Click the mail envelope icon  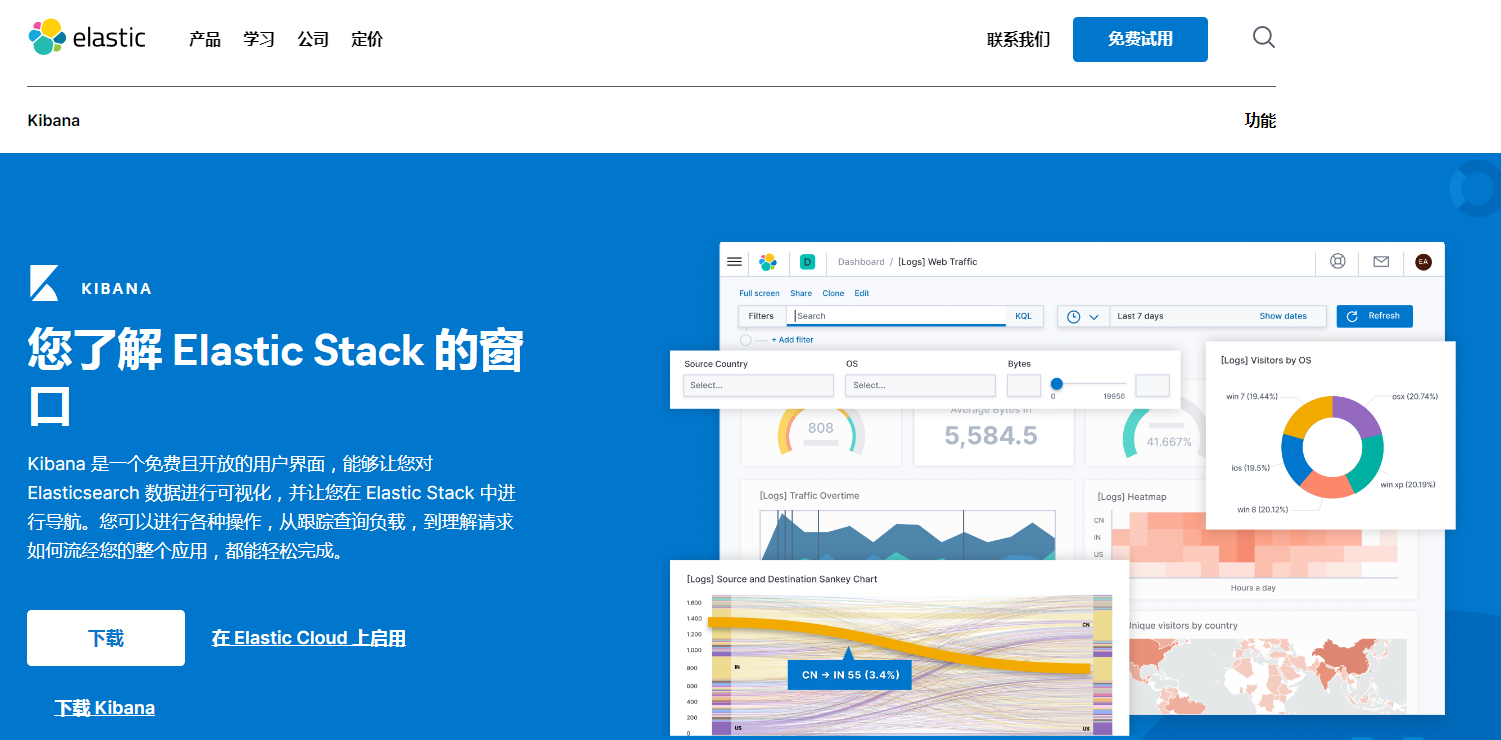pyautogui.click(x=1381, y=261)
